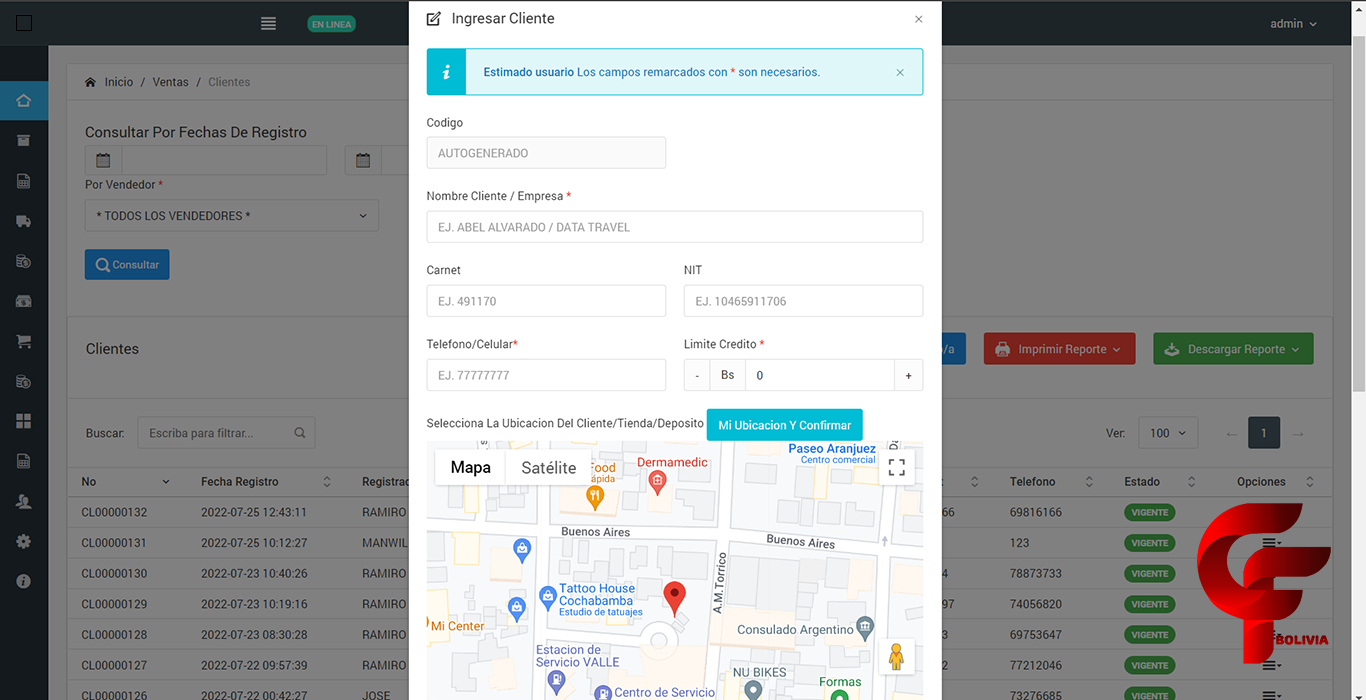
Task: Open the truck delivery sidebar icon
Action: (x=24, y=221)
